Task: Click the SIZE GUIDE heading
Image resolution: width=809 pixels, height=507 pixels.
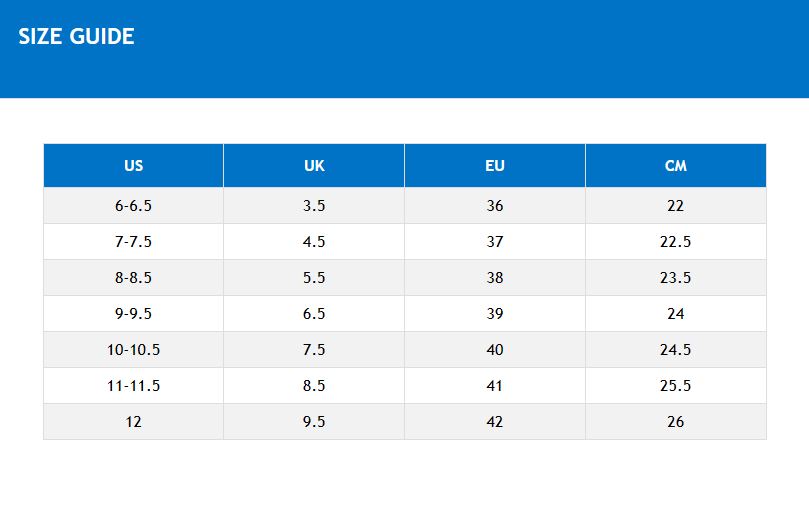Action: coord(76,37)
